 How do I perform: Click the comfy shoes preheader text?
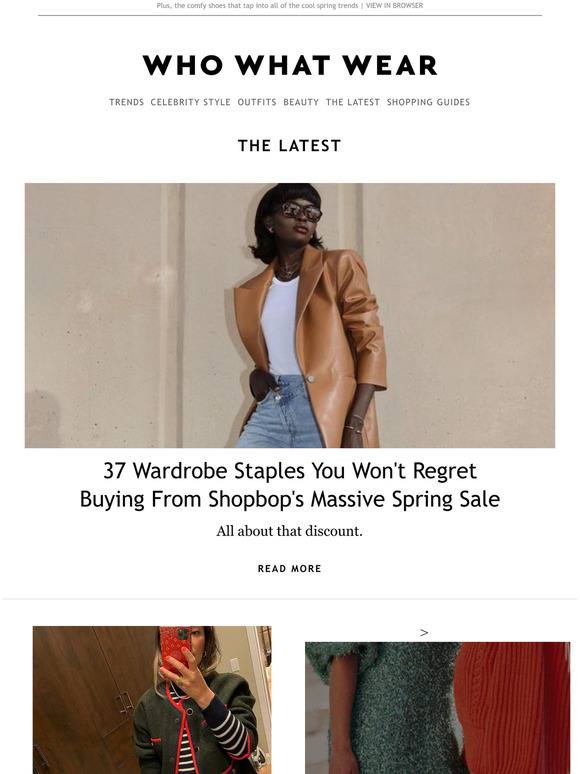click(257, 5)
